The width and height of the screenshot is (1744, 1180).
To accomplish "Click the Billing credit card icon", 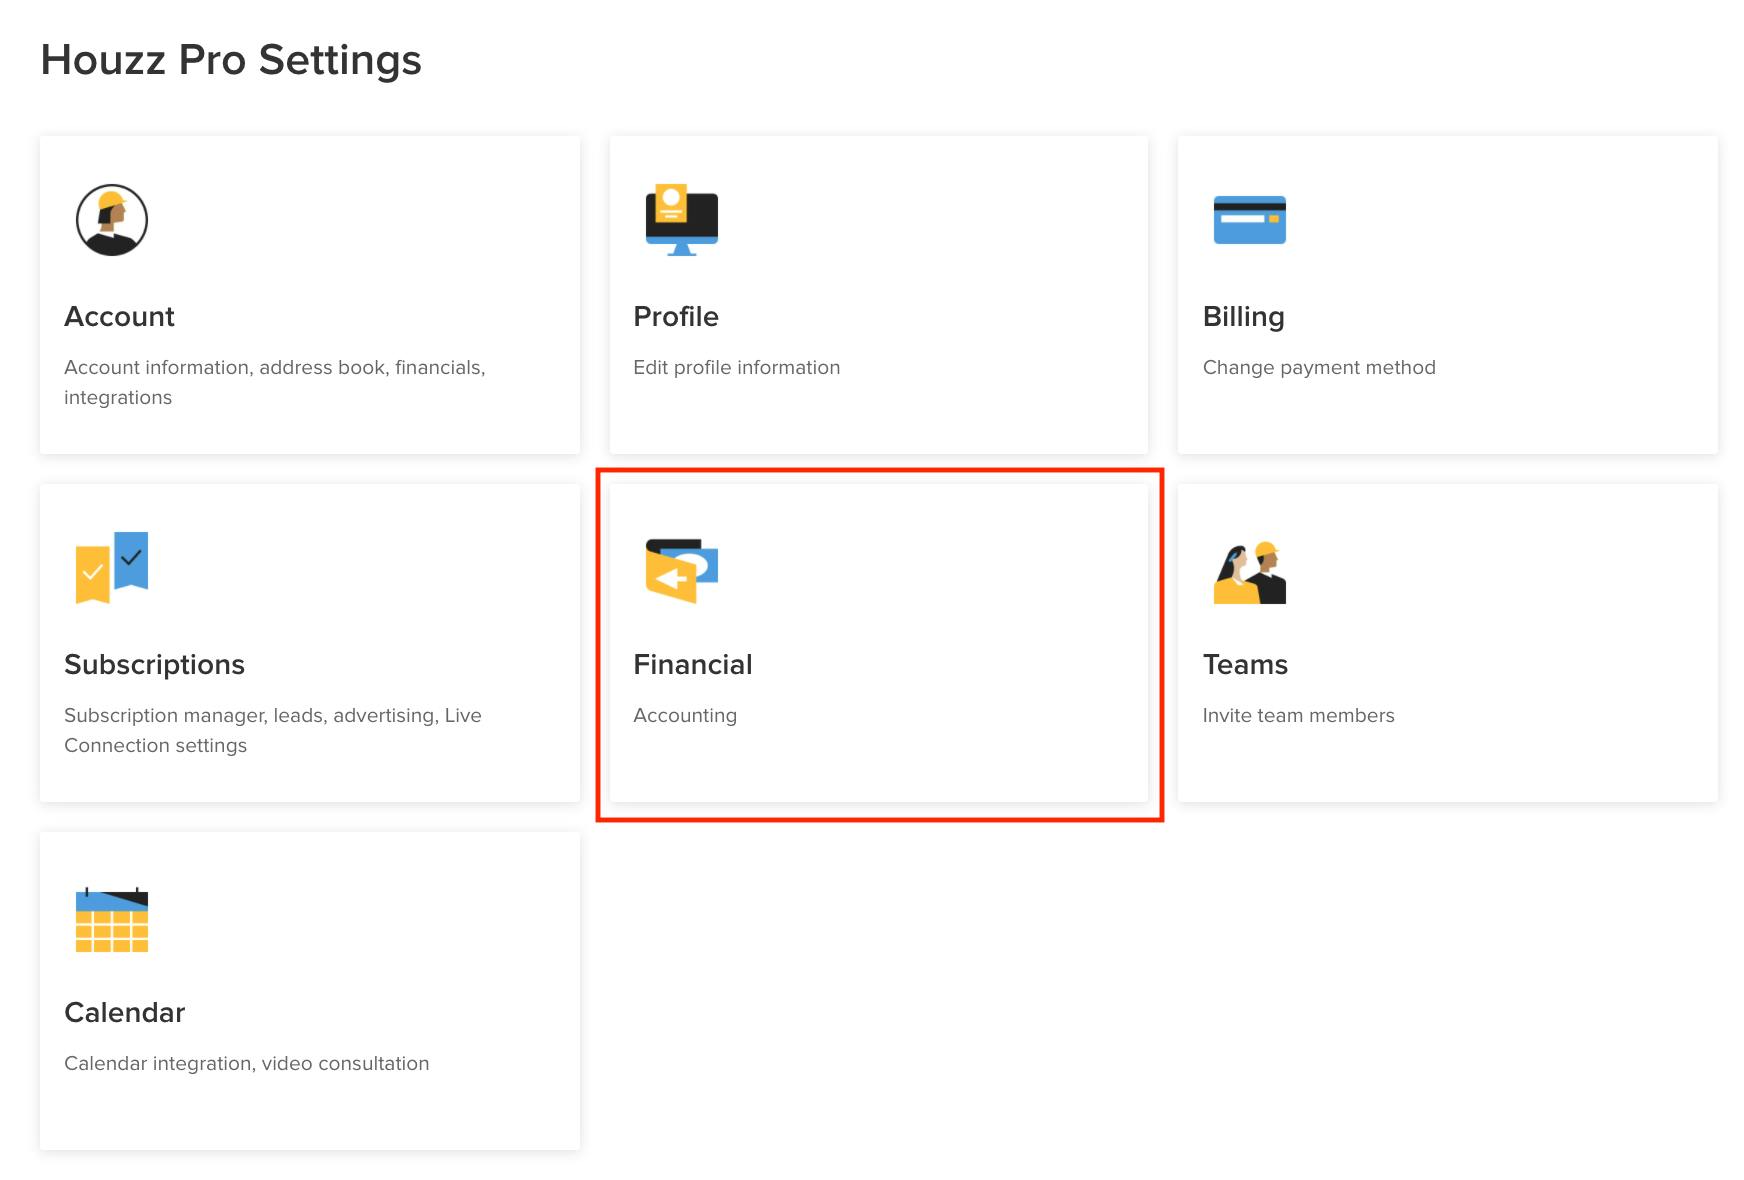I will click(x=1249, y=220).
